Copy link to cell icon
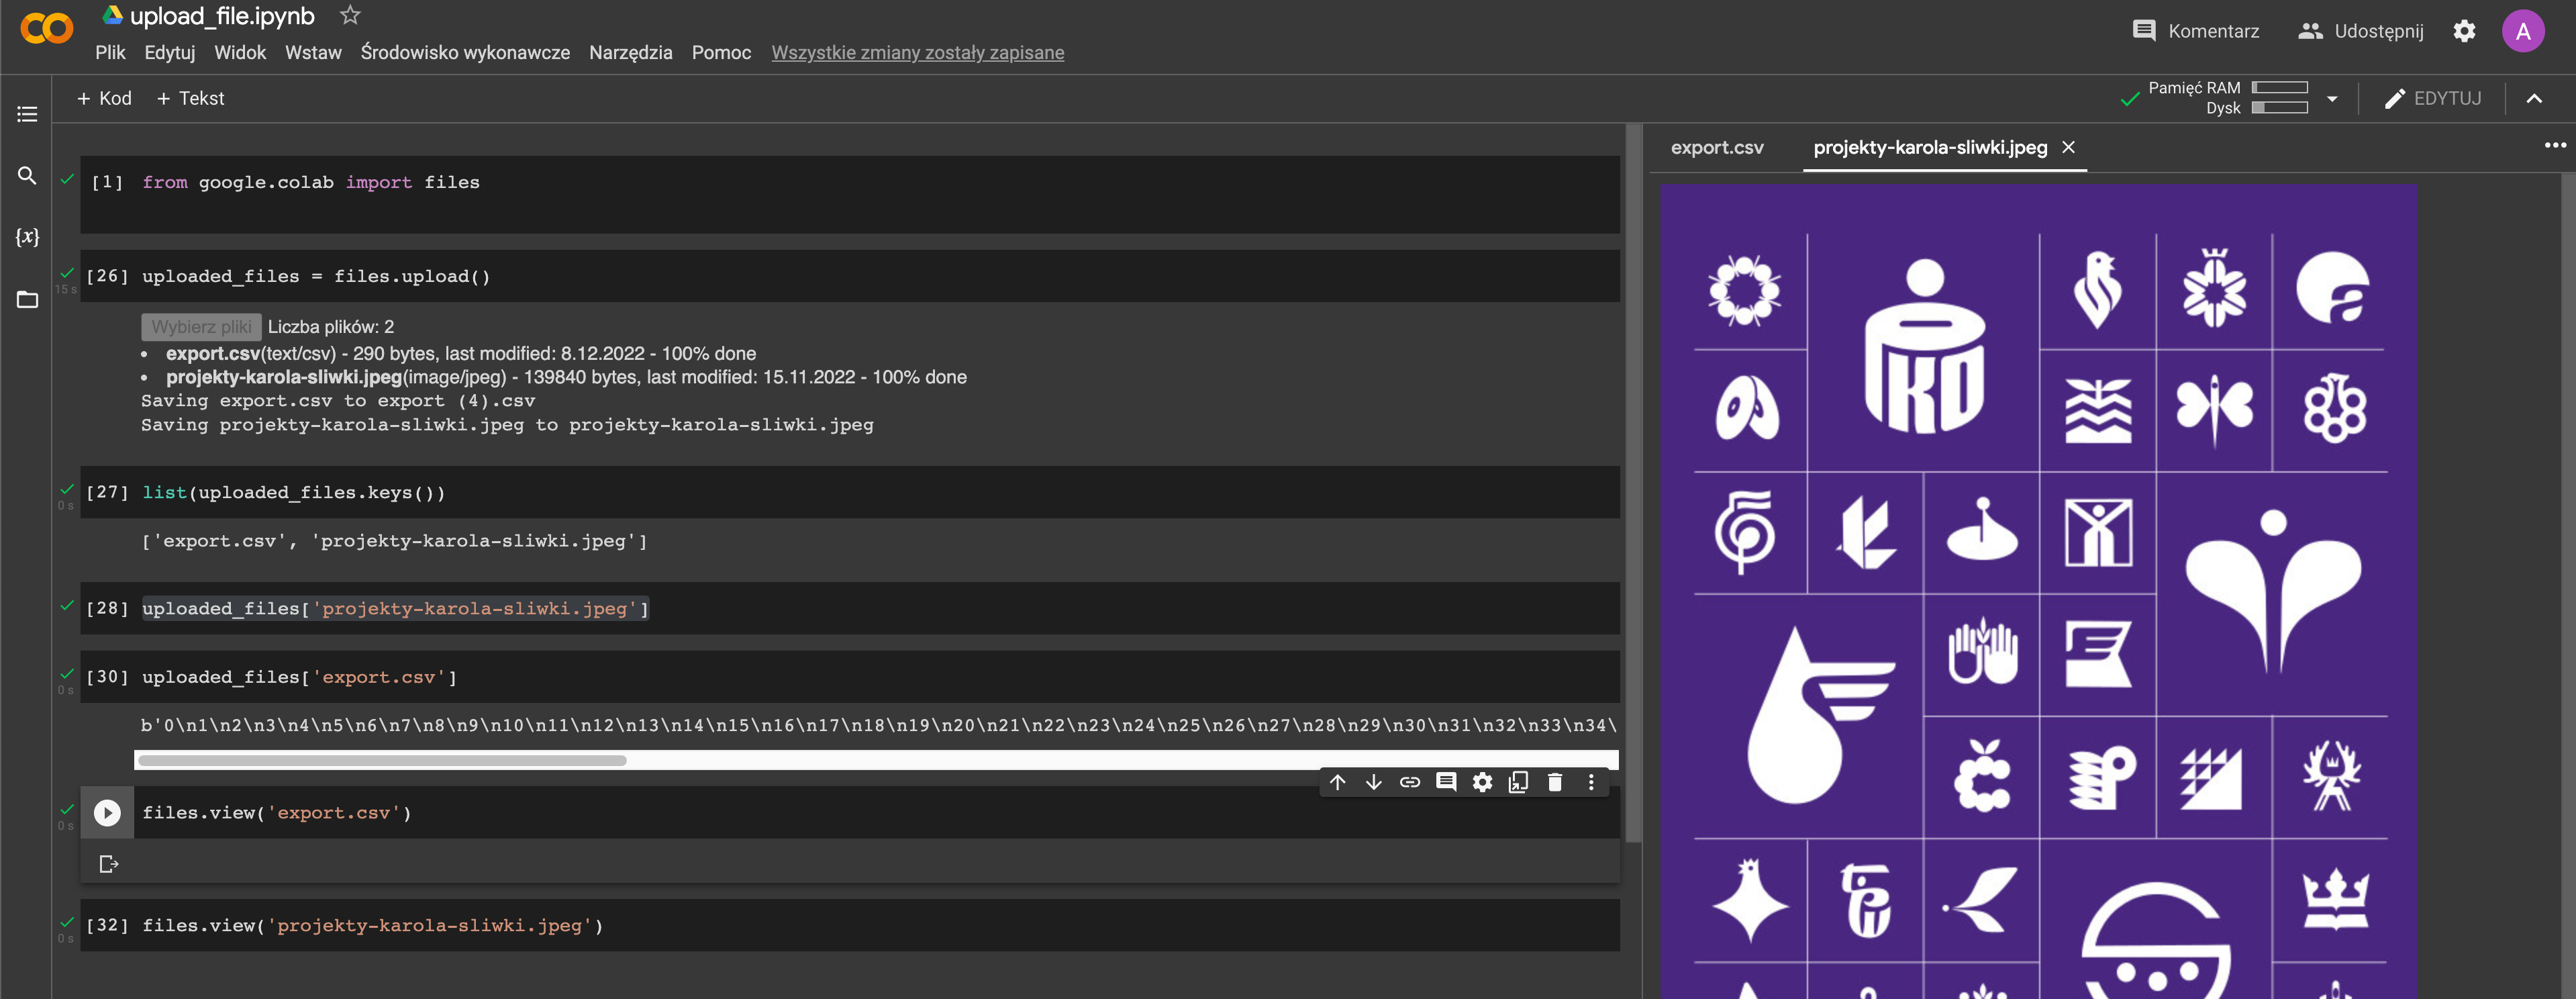The image size is (2576, 999). (1409, 782)
